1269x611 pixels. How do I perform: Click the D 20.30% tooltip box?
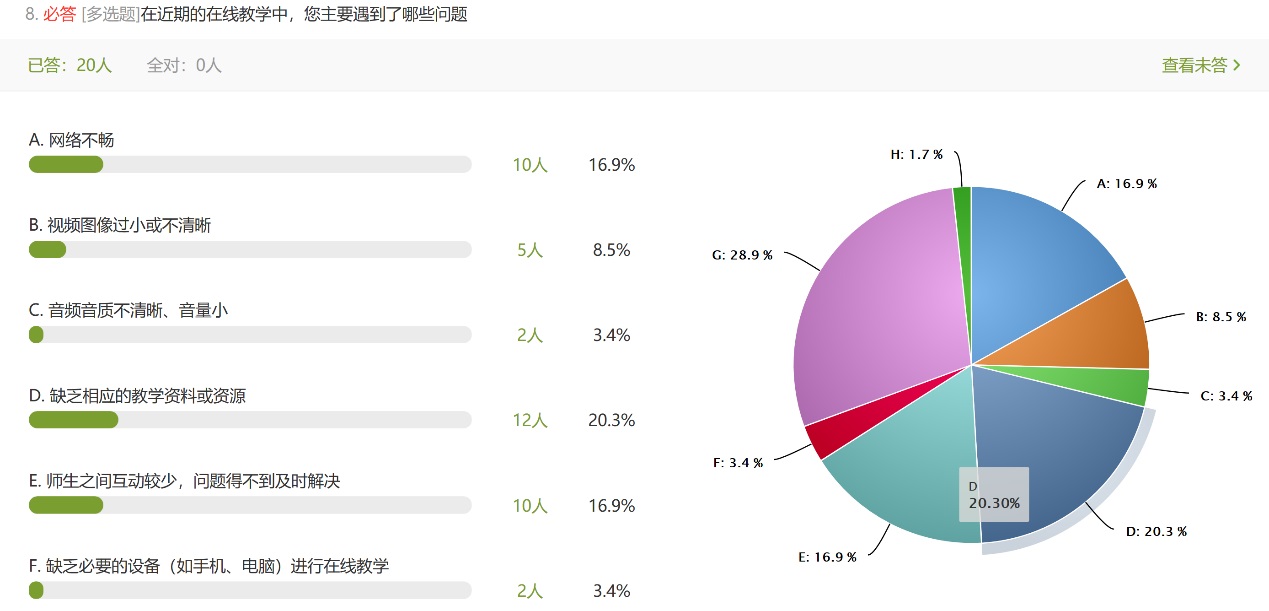pos(994,494)
